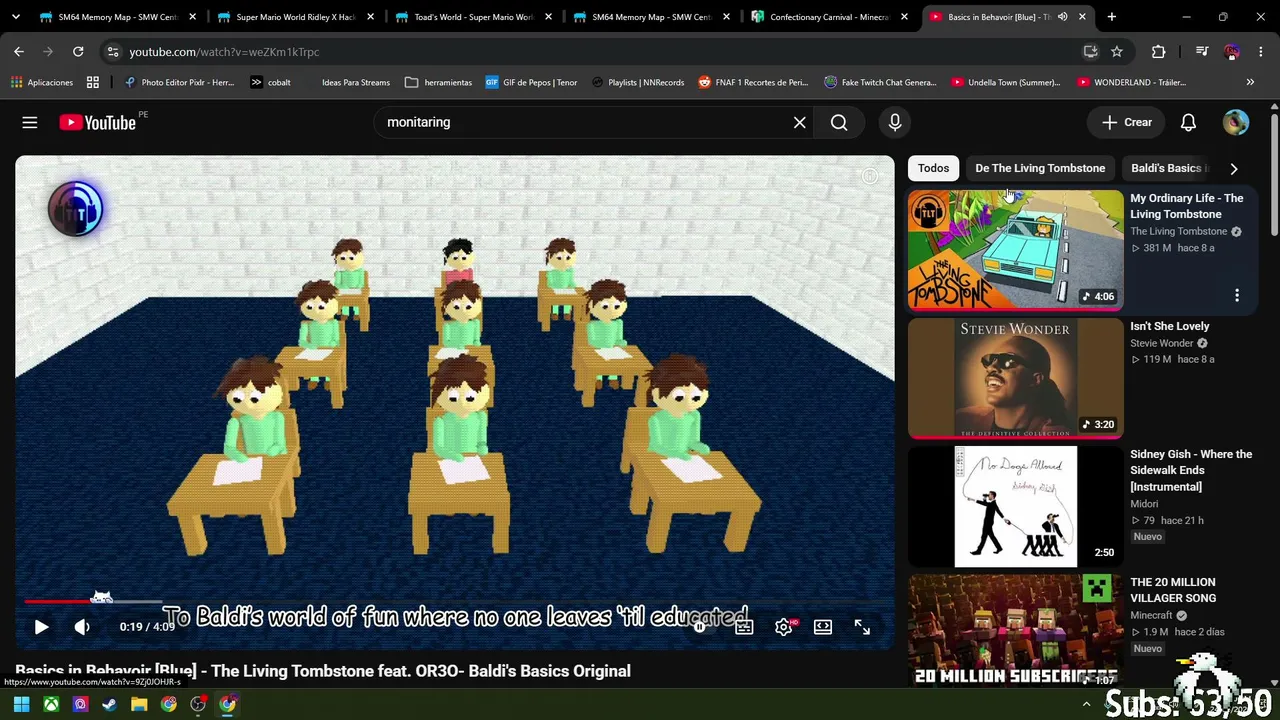This screenshot has height=720, width=1280.
Task: Enter fullscreen video mode
Action: point(862,627)
